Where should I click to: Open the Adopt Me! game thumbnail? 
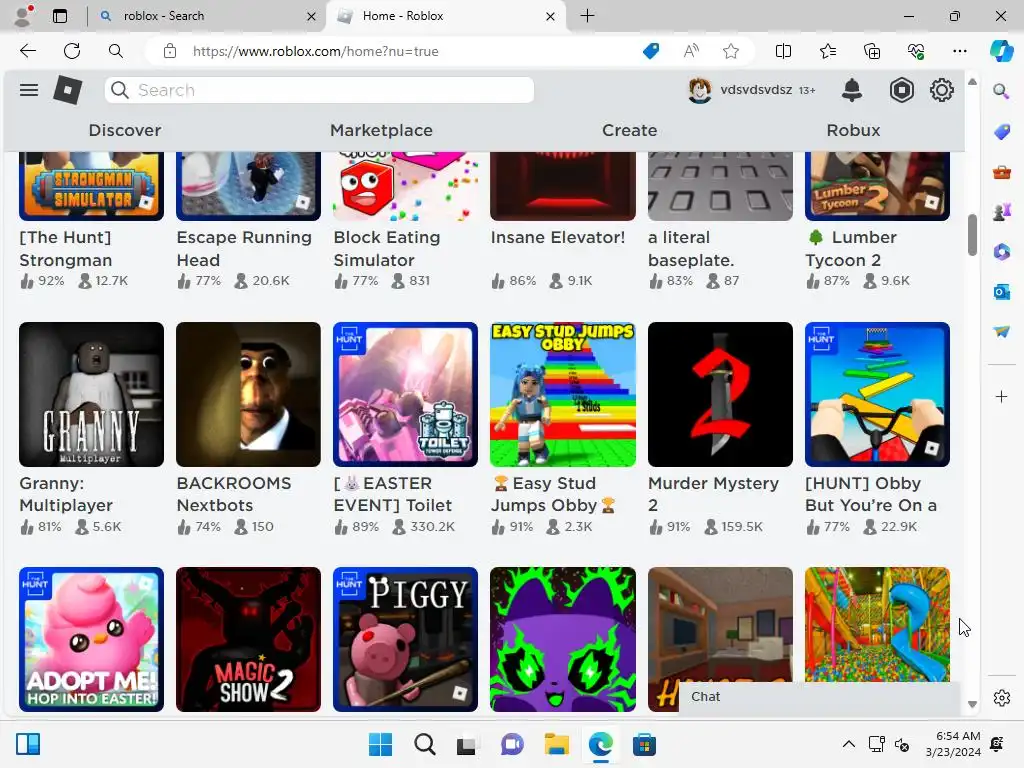(x=91, y=639)
